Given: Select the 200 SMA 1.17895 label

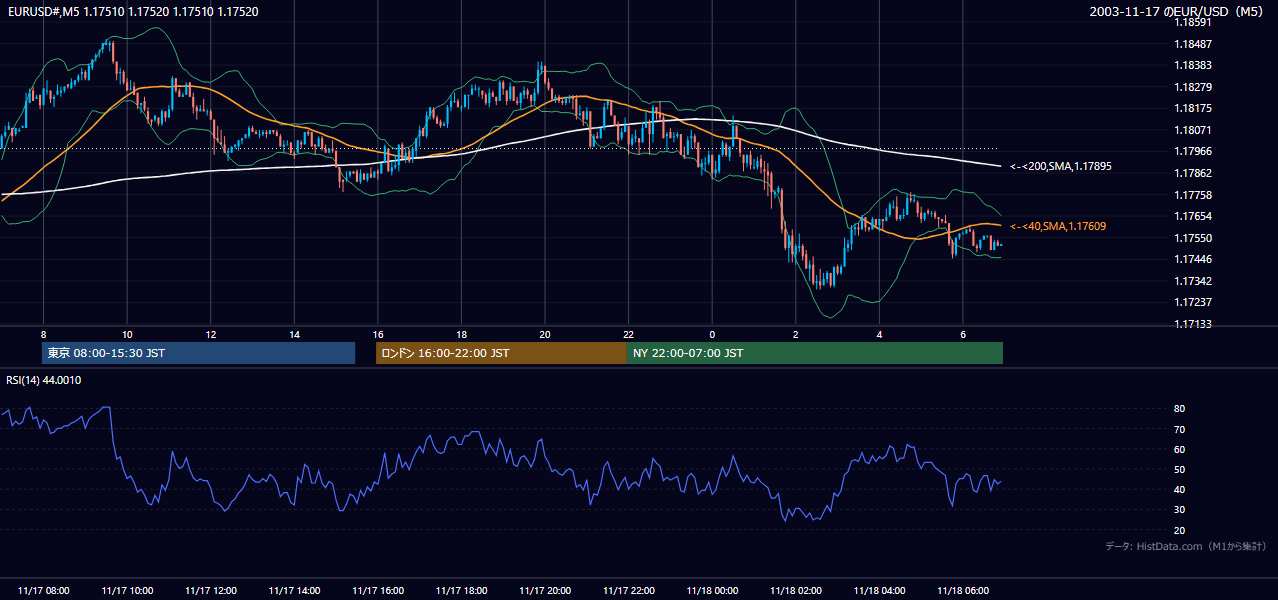Looking at the screenshot, I should pyautogui.click(x=1060, y=166).
